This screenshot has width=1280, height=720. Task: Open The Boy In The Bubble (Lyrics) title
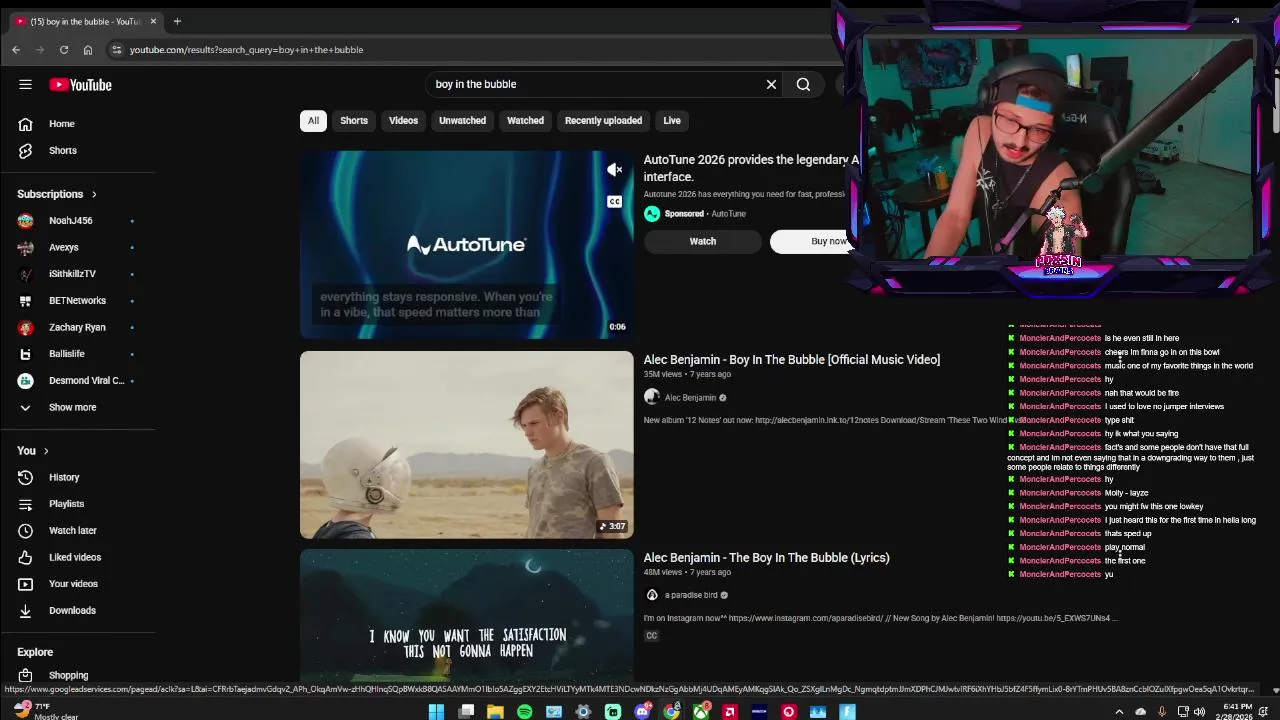click(766, 558)
